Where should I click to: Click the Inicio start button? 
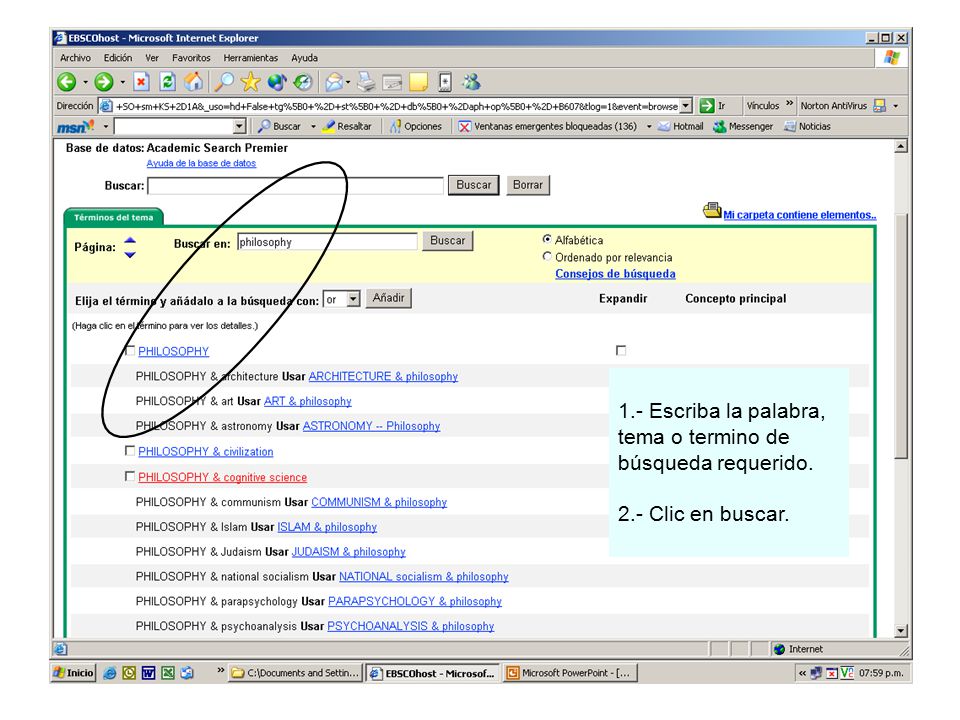pyautogui.click(x=73, y=673)
